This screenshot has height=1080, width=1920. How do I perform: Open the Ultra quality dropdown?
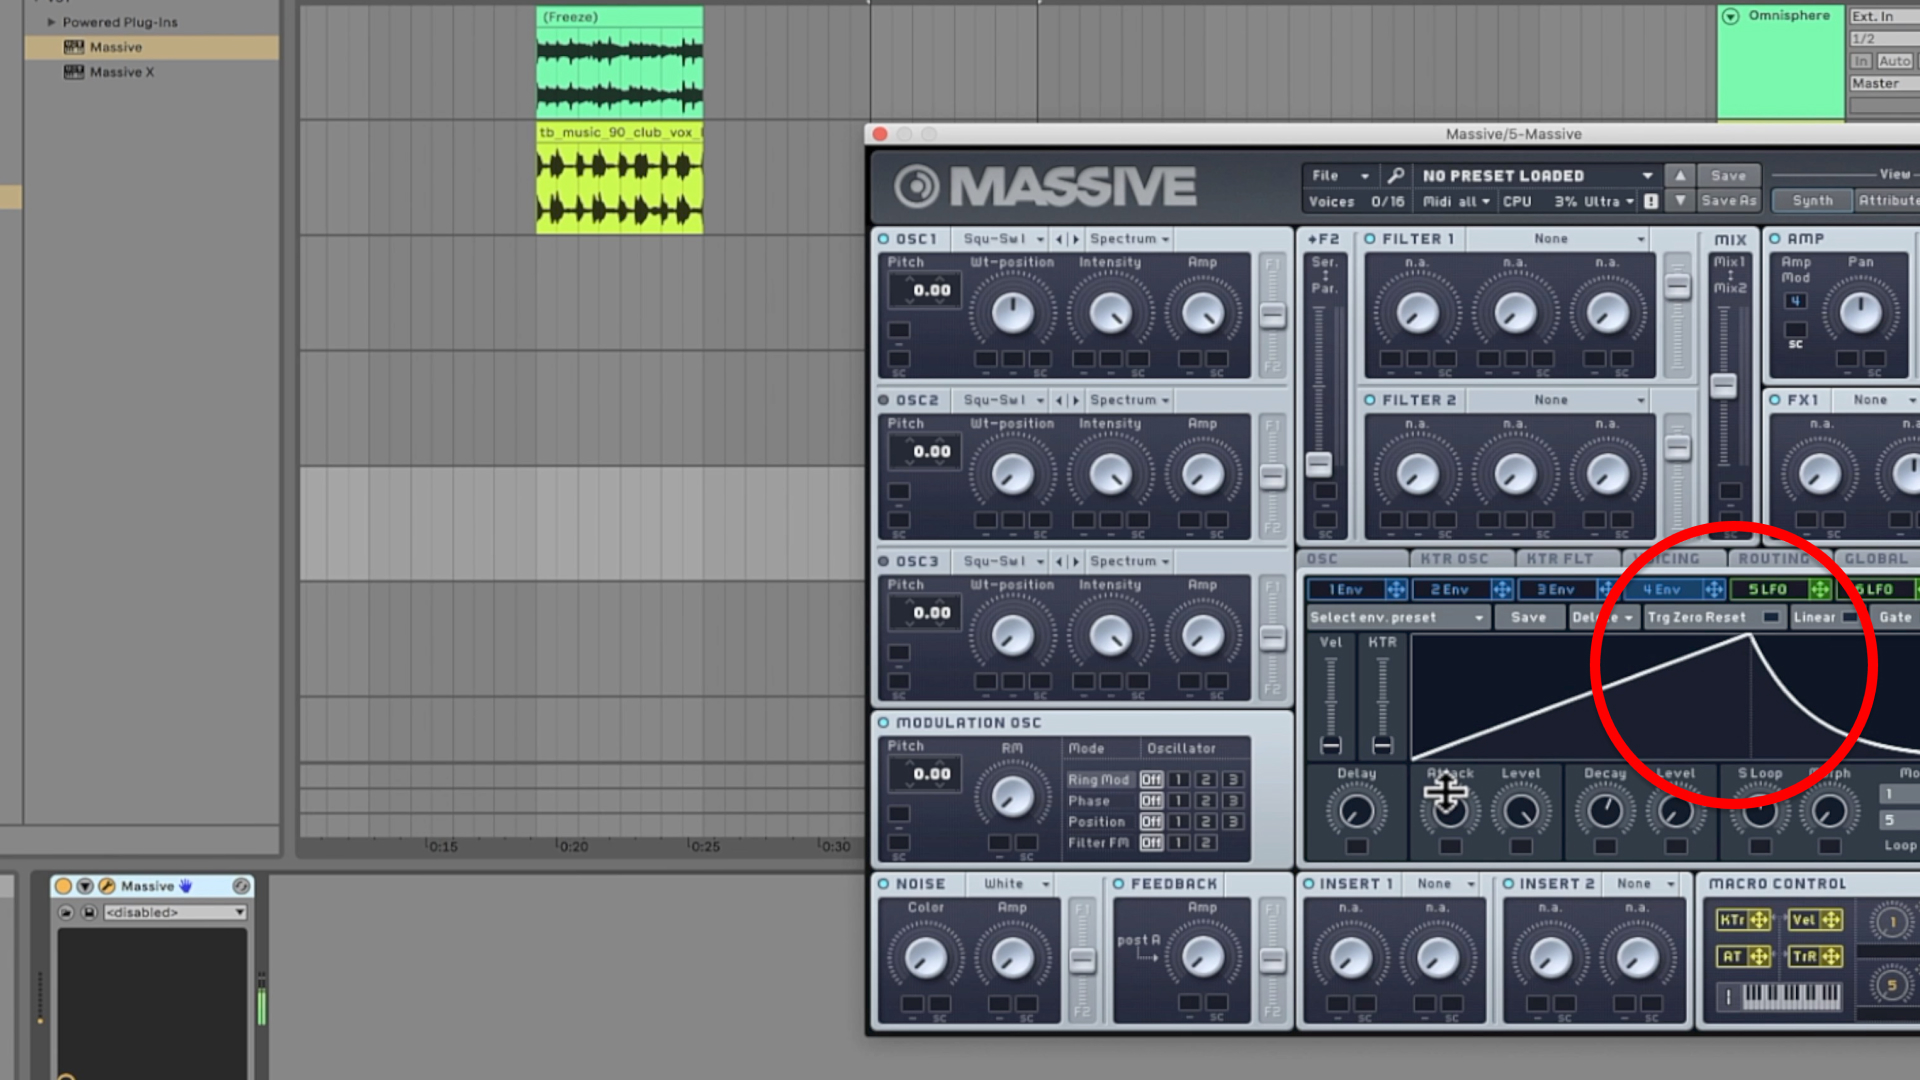tap(1608, 201)
